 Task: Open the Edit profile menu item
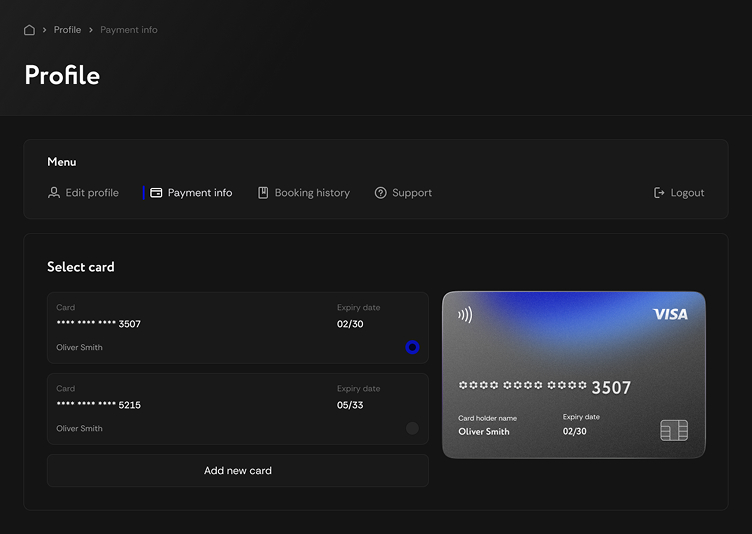pyautogui.click(x=92, y=193)
